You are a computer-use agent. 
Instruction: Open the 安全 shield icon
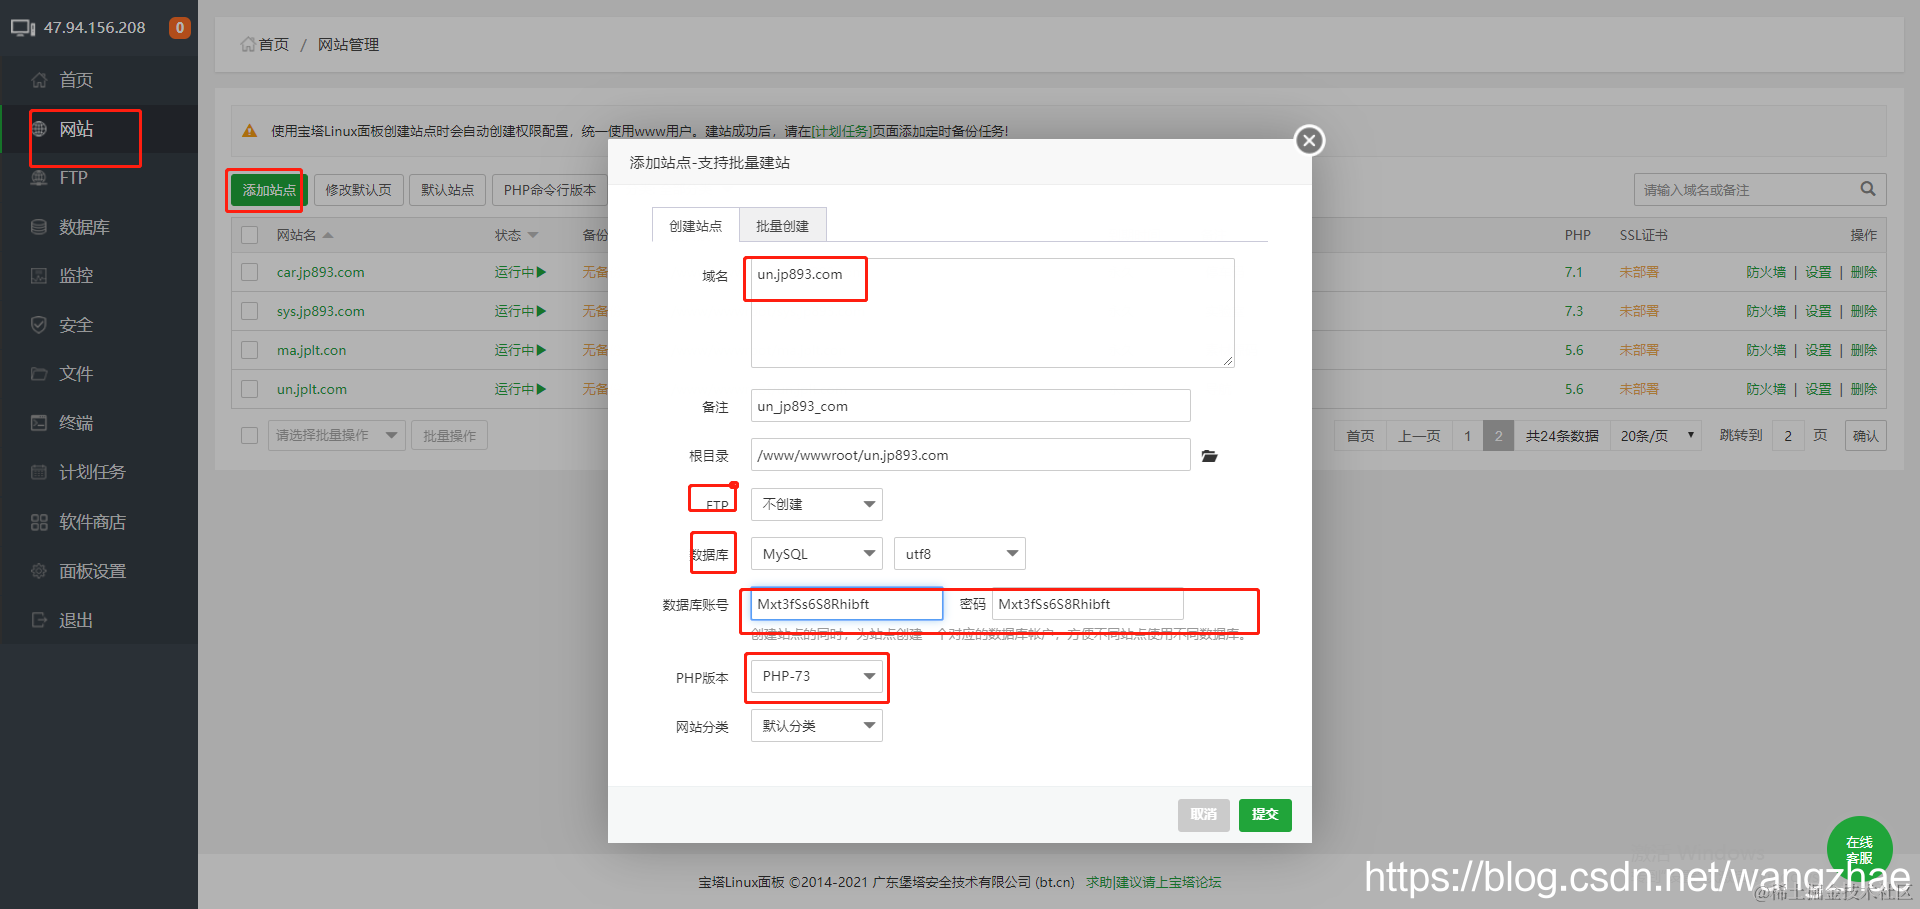39,325
